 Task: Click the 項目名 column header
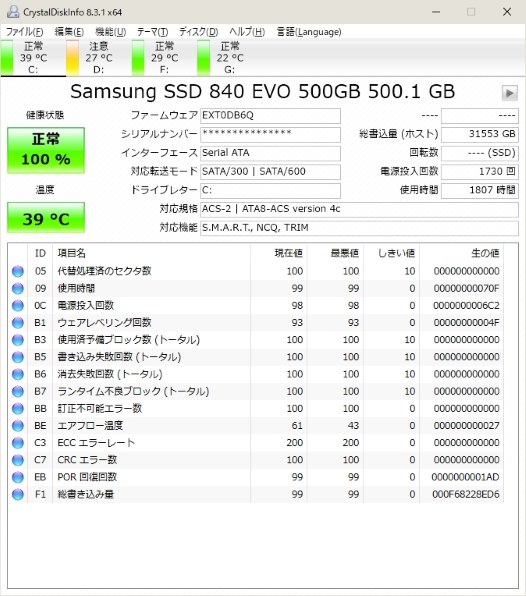click(x=151, y=253)
